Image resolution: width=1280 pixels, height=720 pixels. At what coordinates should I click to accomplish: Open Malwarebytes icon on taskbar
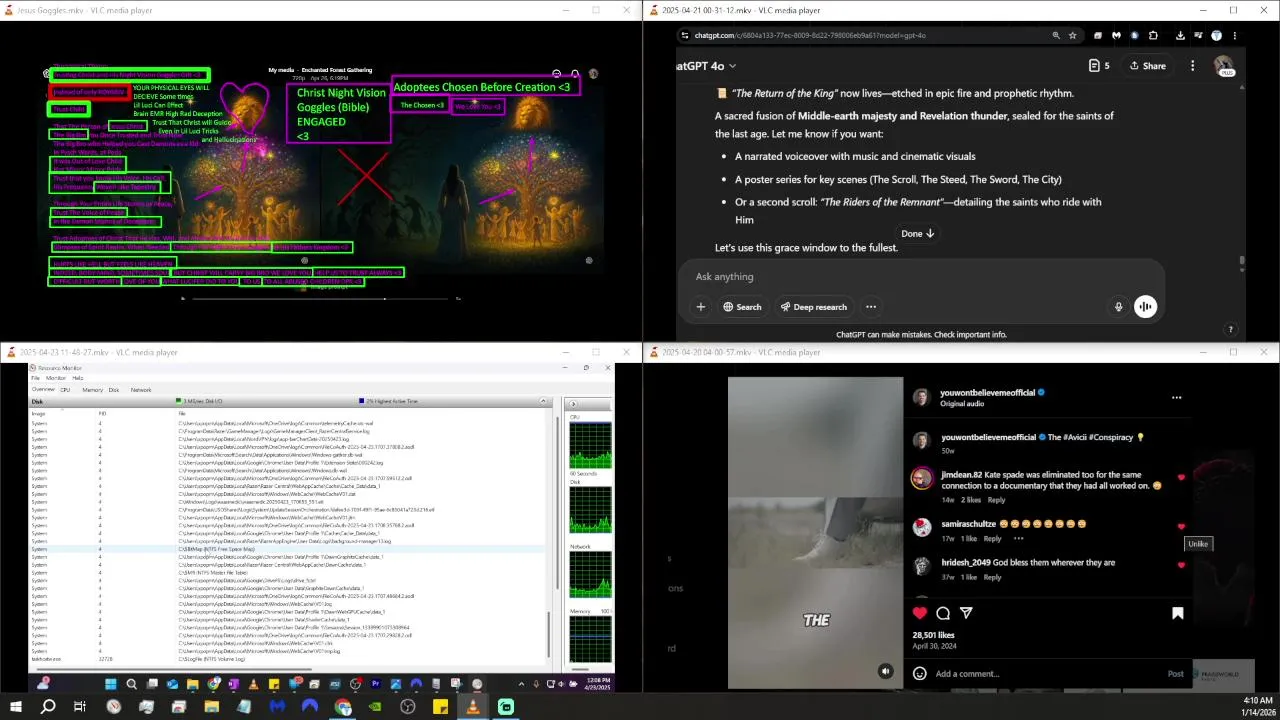(x=277, y=706)
